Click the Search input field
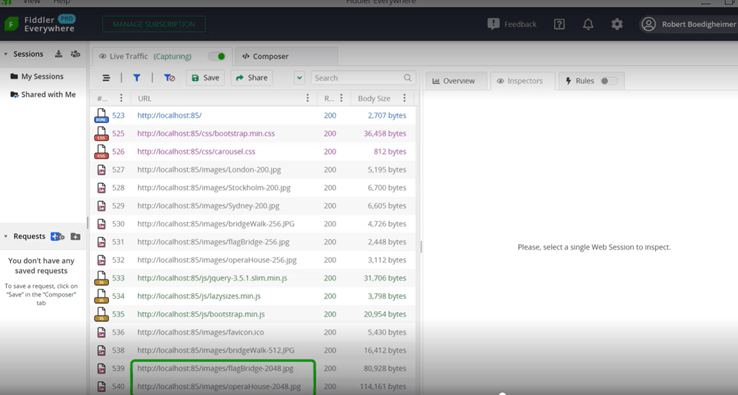 click(x=361, y=78)
